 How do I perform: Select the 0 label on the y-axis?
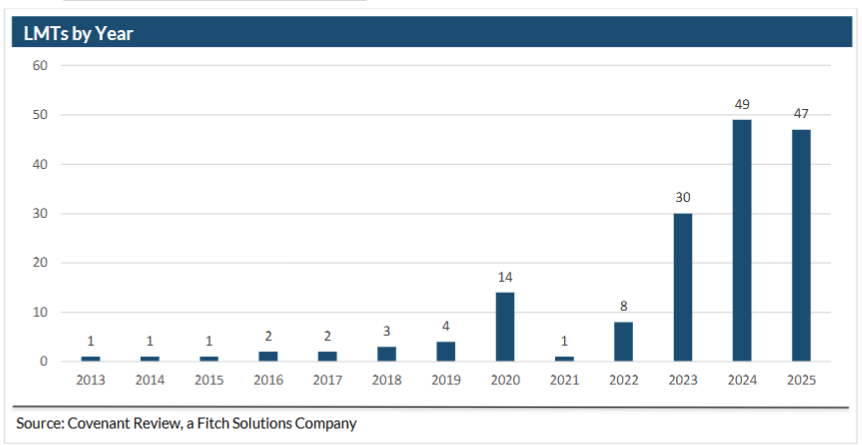pyautogui.click(x=44, y=361)
